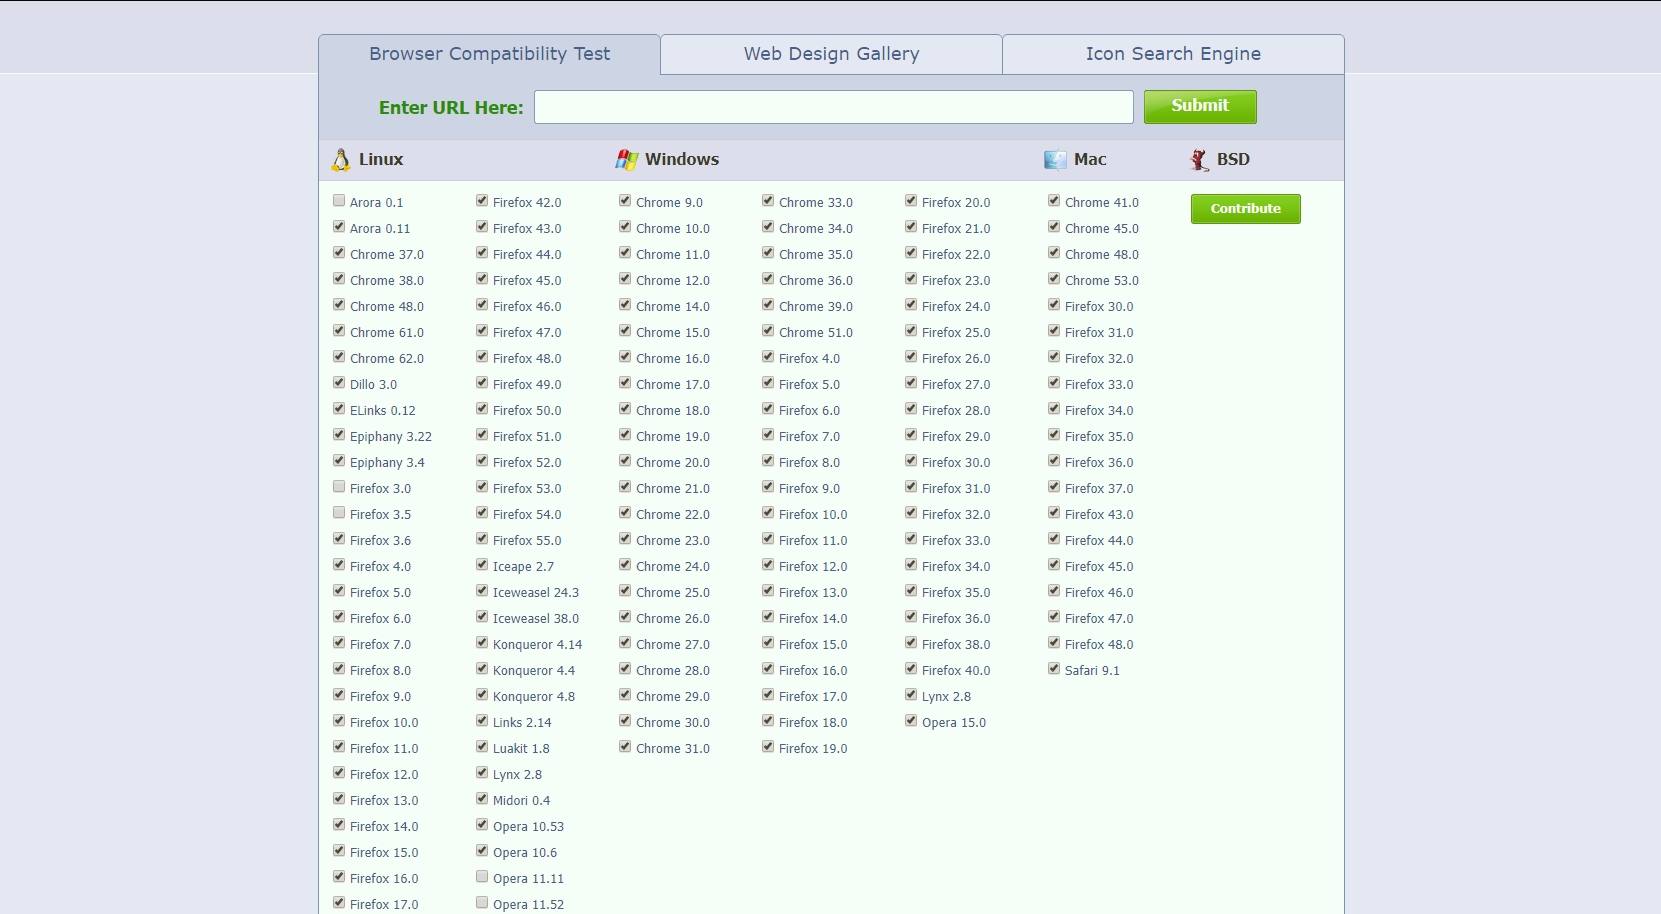
Task: Click the Linux section heading
Action: point(381,160)
